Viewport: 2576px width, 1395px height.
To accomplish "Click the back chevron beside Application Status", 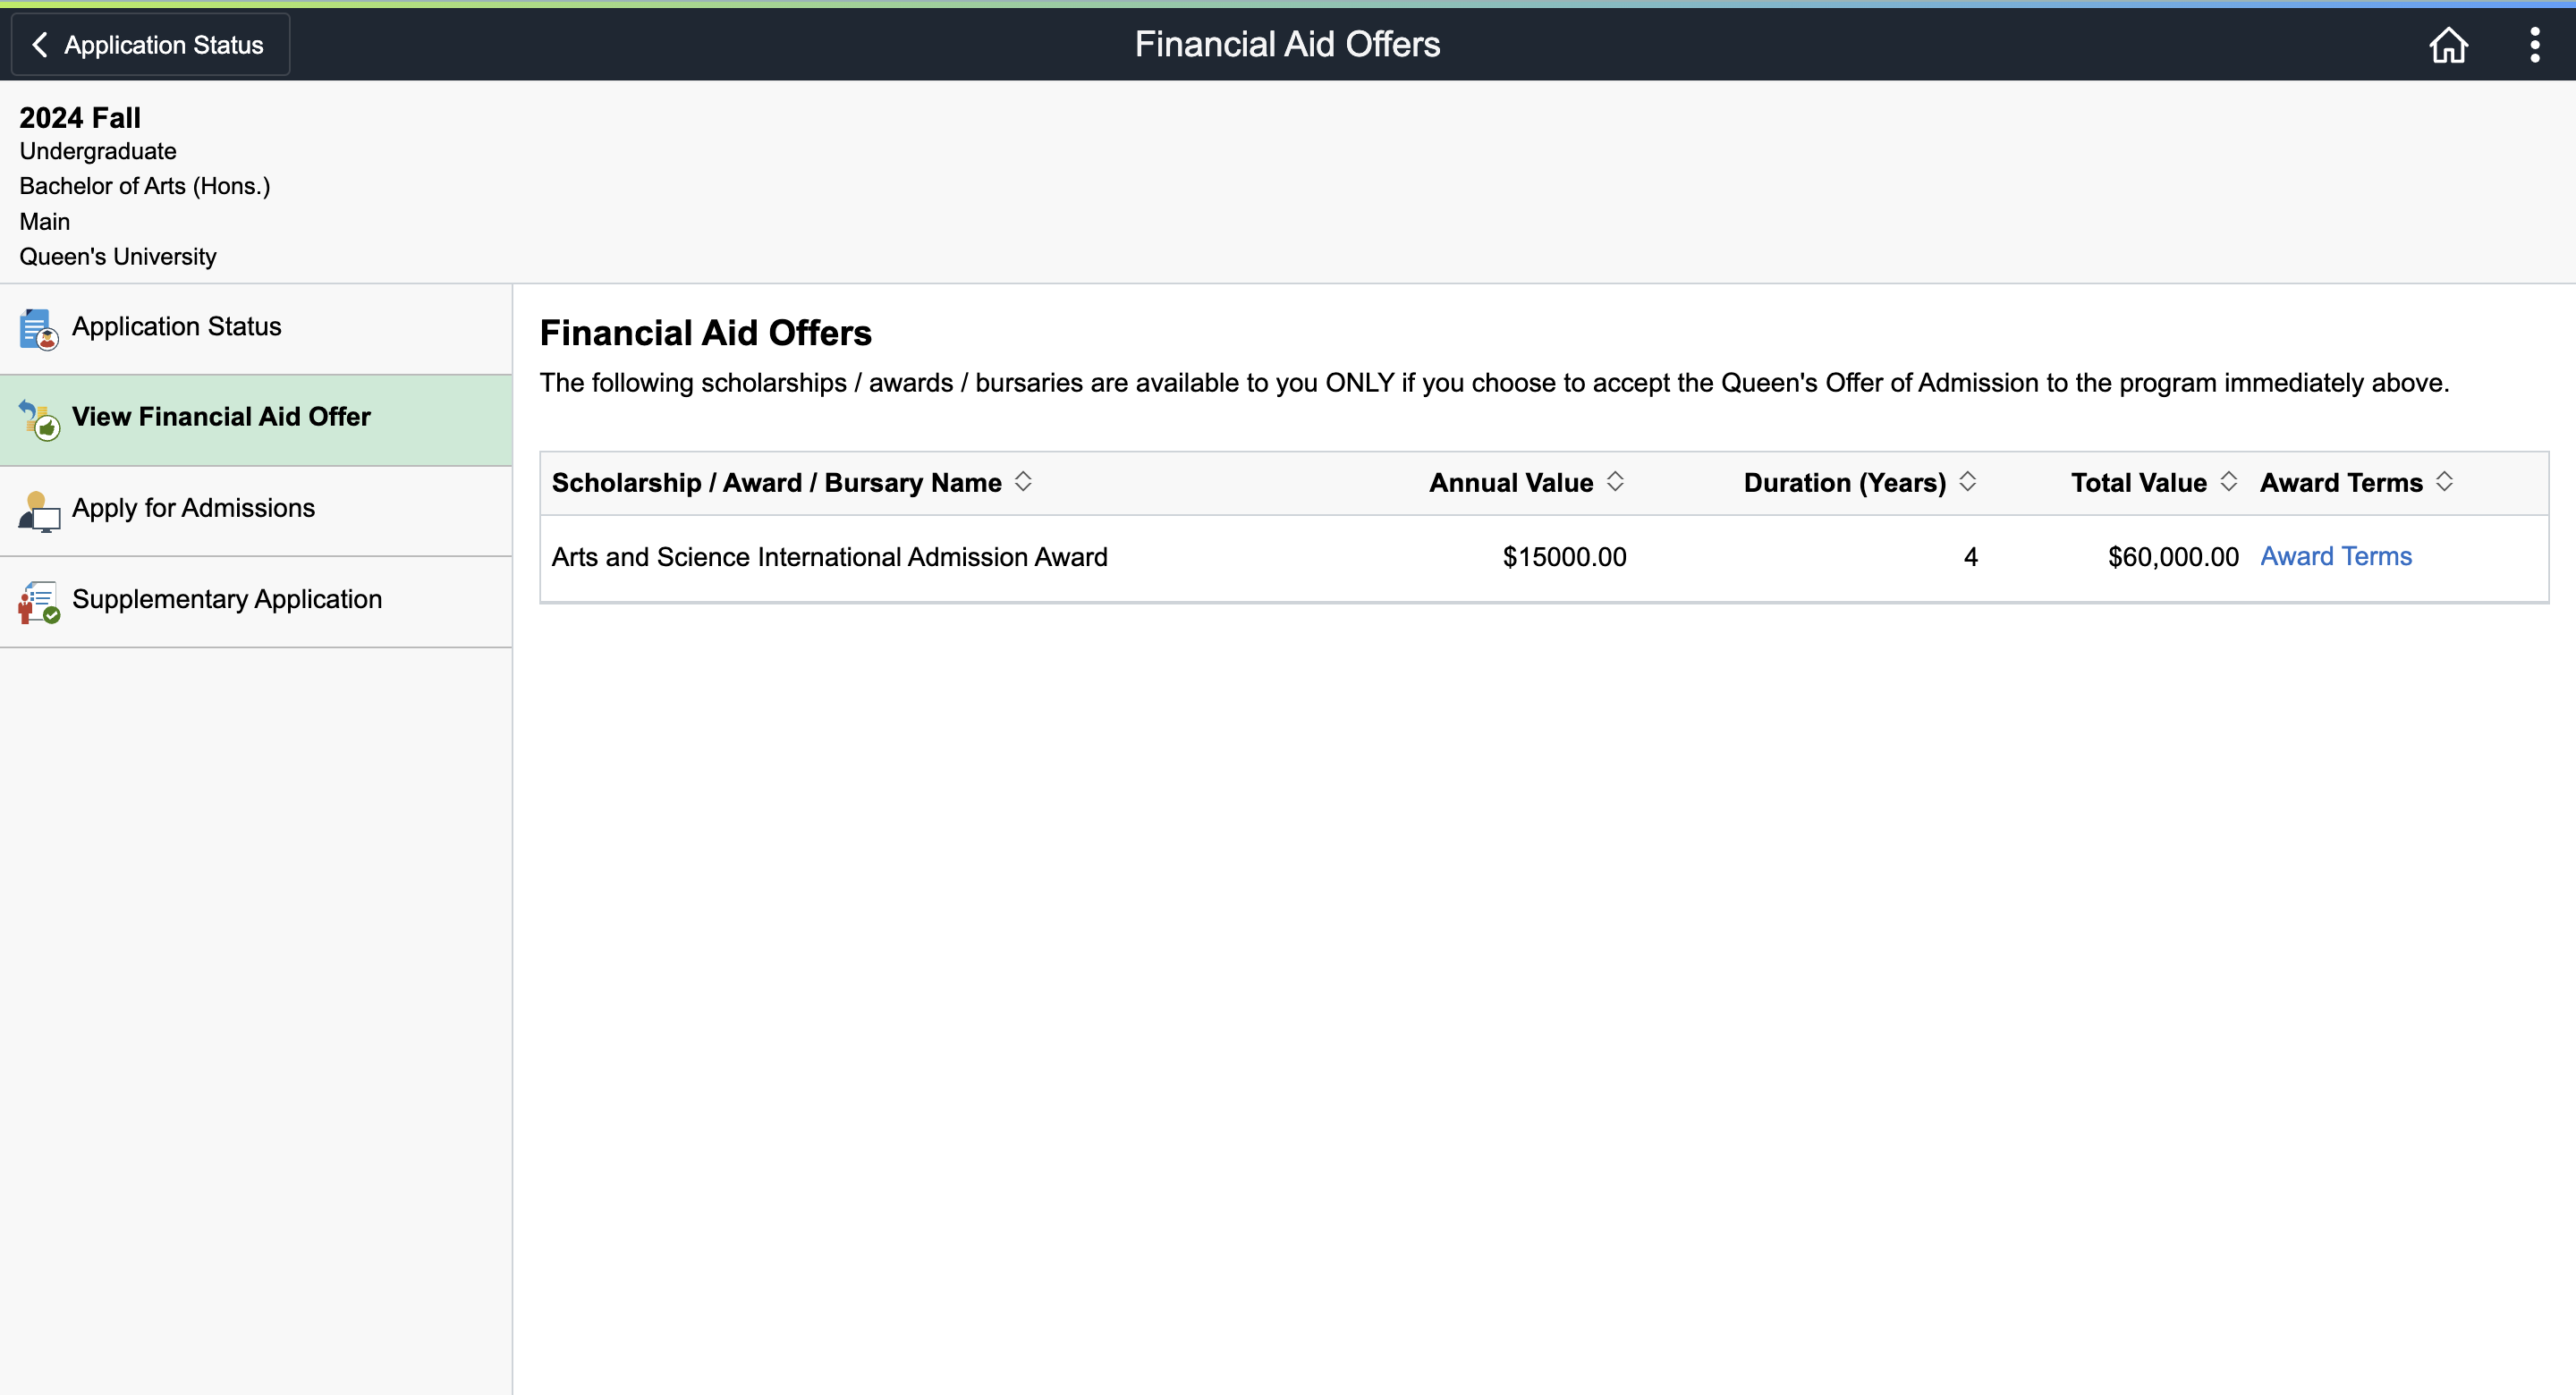I will pyautogui.click(x=40, y=45).
